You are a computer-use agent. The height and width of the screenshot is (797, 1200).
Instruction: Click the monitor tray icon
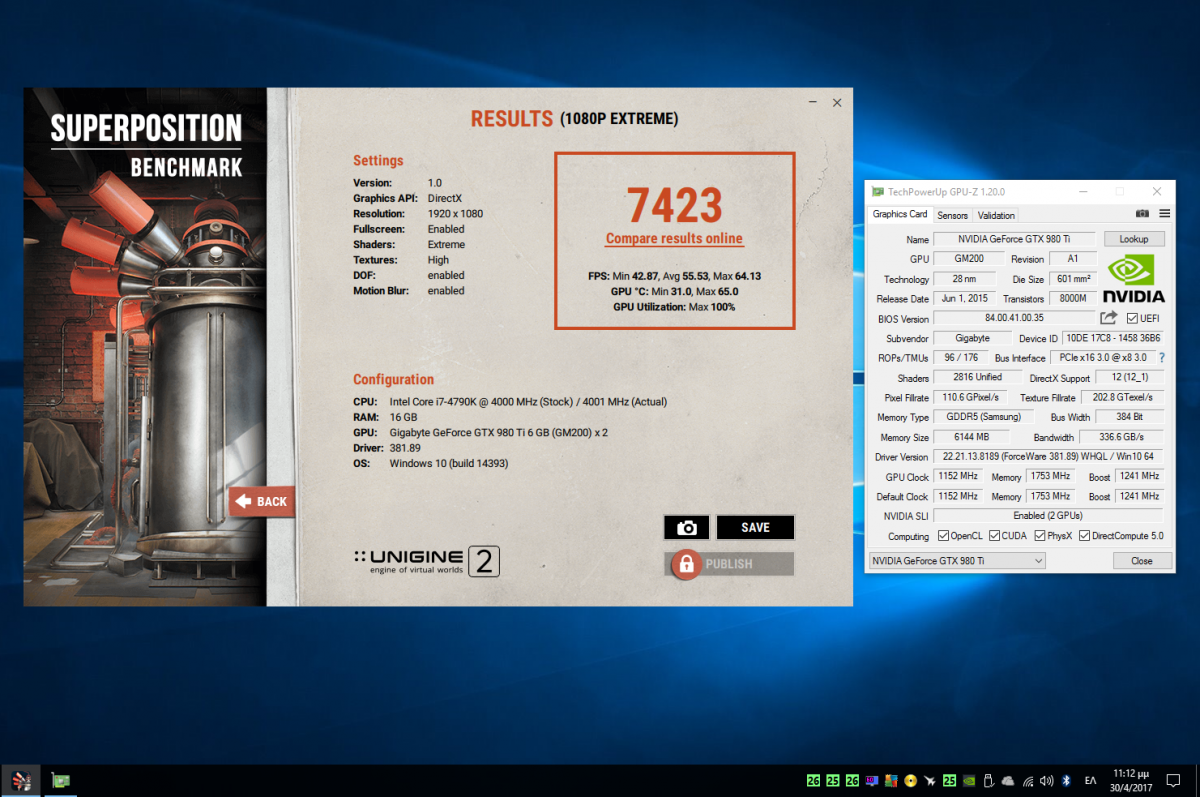coord(872,780)
